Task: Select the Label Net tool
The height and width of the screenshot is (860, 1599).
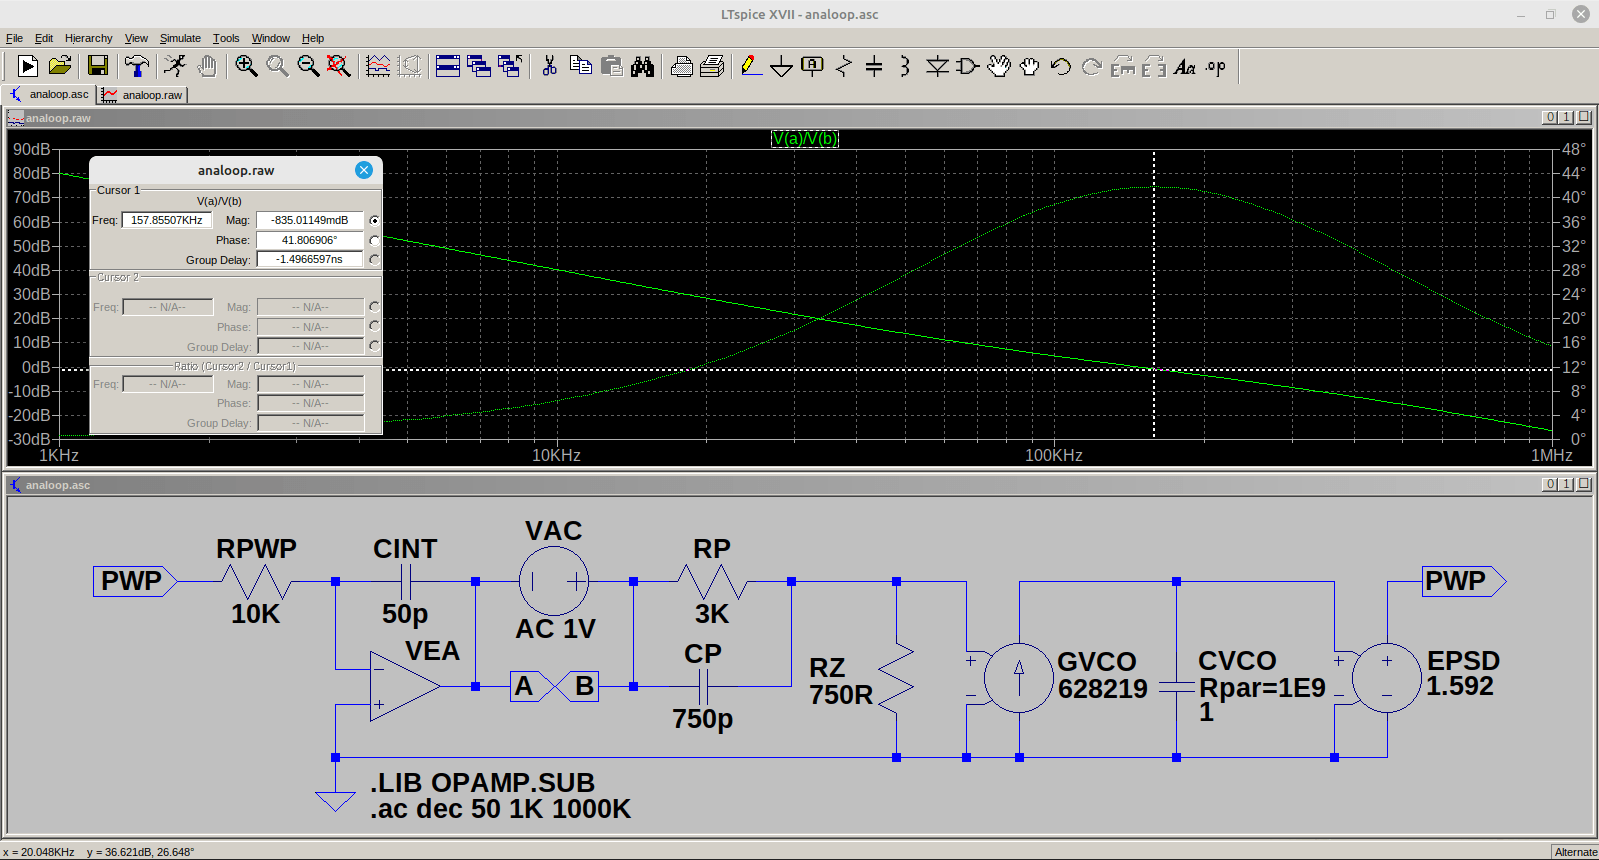Action: pyautogui.click(x=813, y=66)
